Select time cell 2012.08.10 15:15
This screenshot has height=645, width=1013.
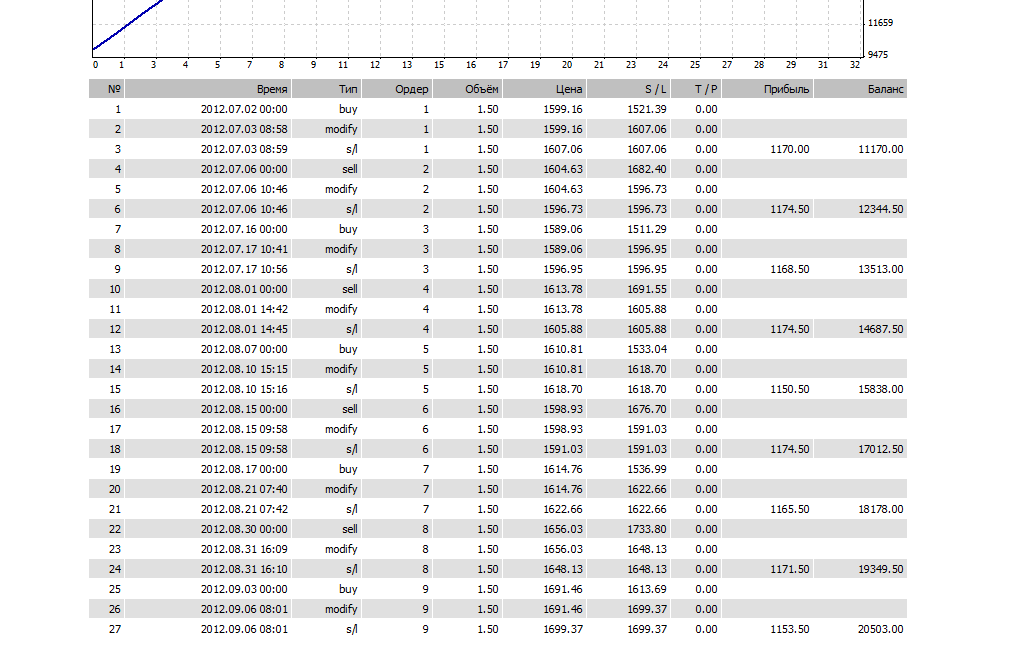coord(244,370)
